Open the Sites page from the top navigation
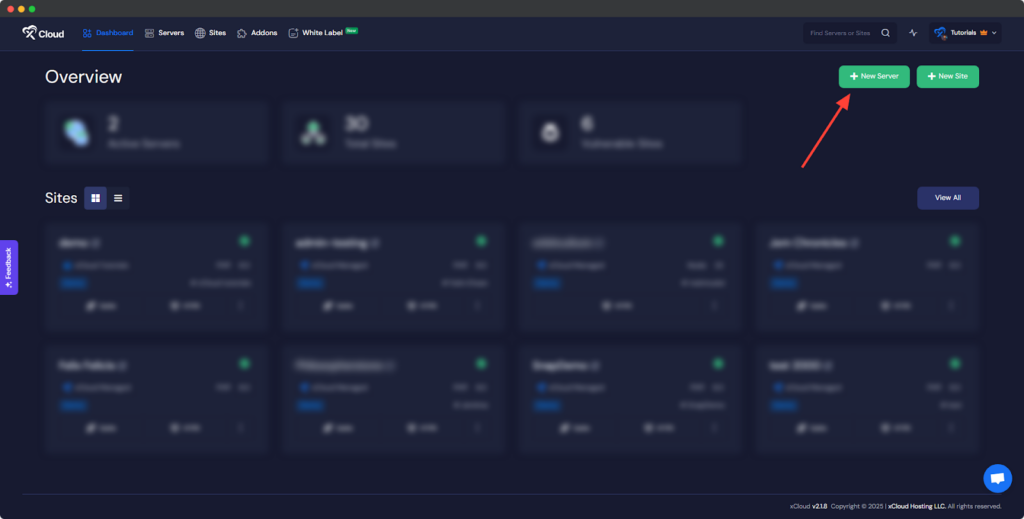This screenshot has height=519, width=1024. [x=210, y=33]
